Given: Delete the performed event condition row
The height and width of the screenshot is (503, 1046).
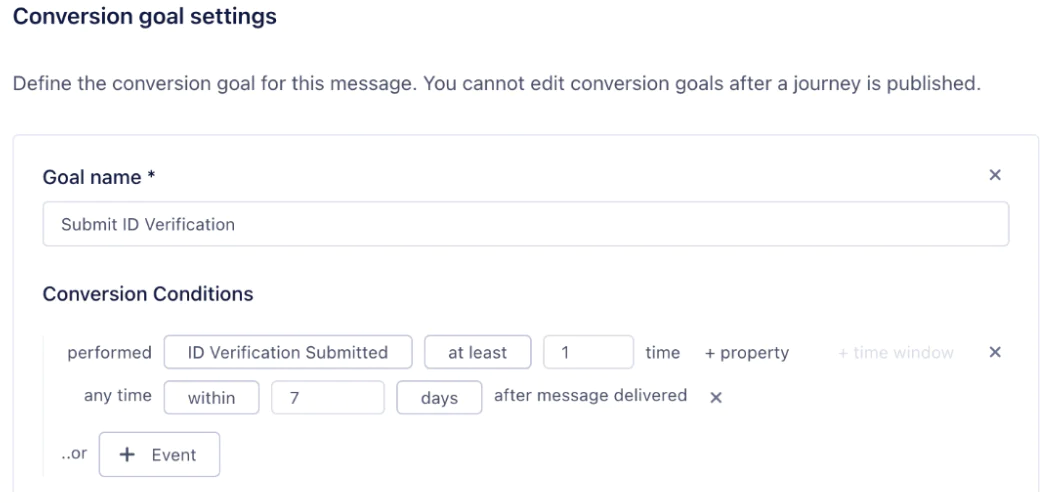Looking at the screenshot, I should click(x=994, y=353).
